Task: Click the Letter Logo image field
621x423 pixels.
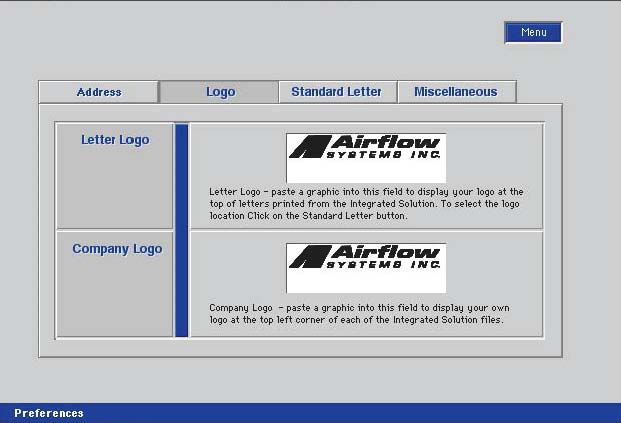Action: point(366,158)
